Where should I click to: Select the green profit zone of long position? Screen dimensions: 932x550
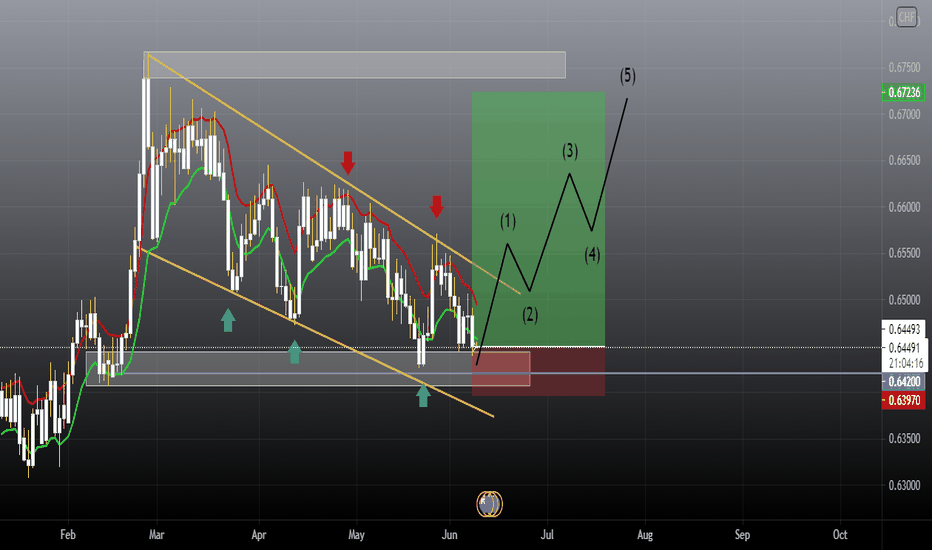click(539, 219)
